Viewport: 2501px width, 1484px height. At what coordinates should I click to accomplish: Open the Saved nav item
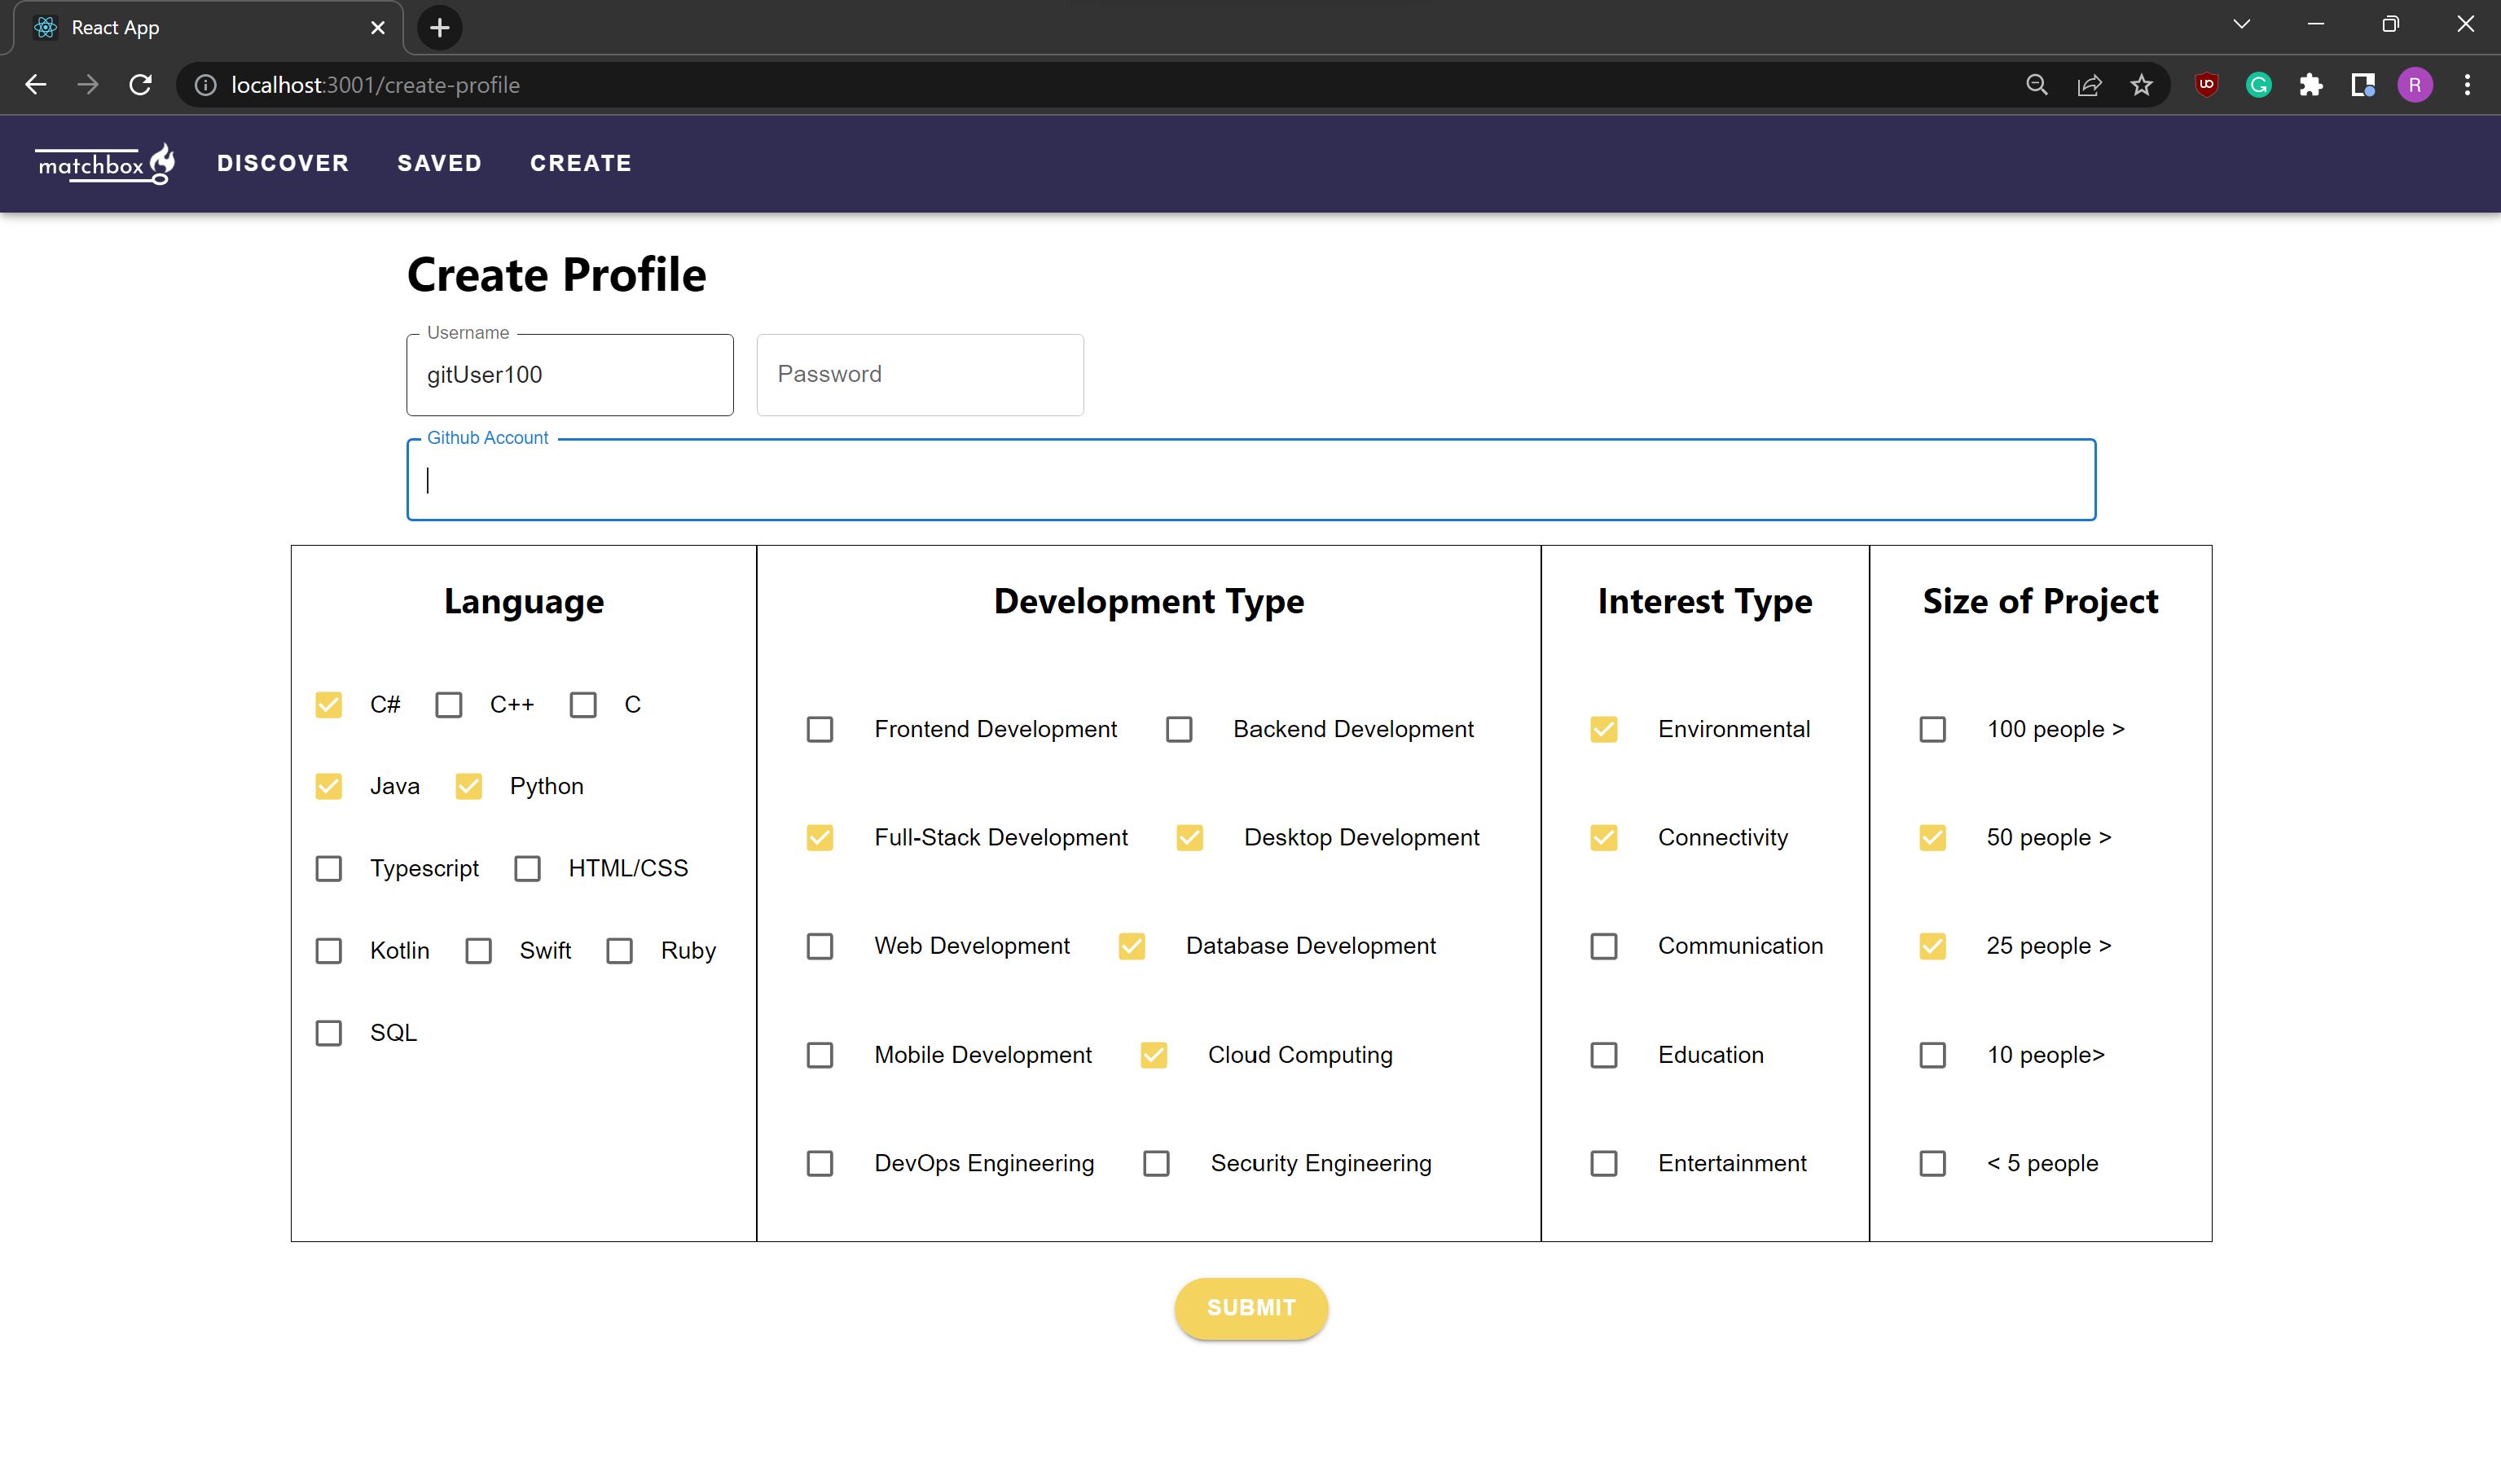[439, 163]
